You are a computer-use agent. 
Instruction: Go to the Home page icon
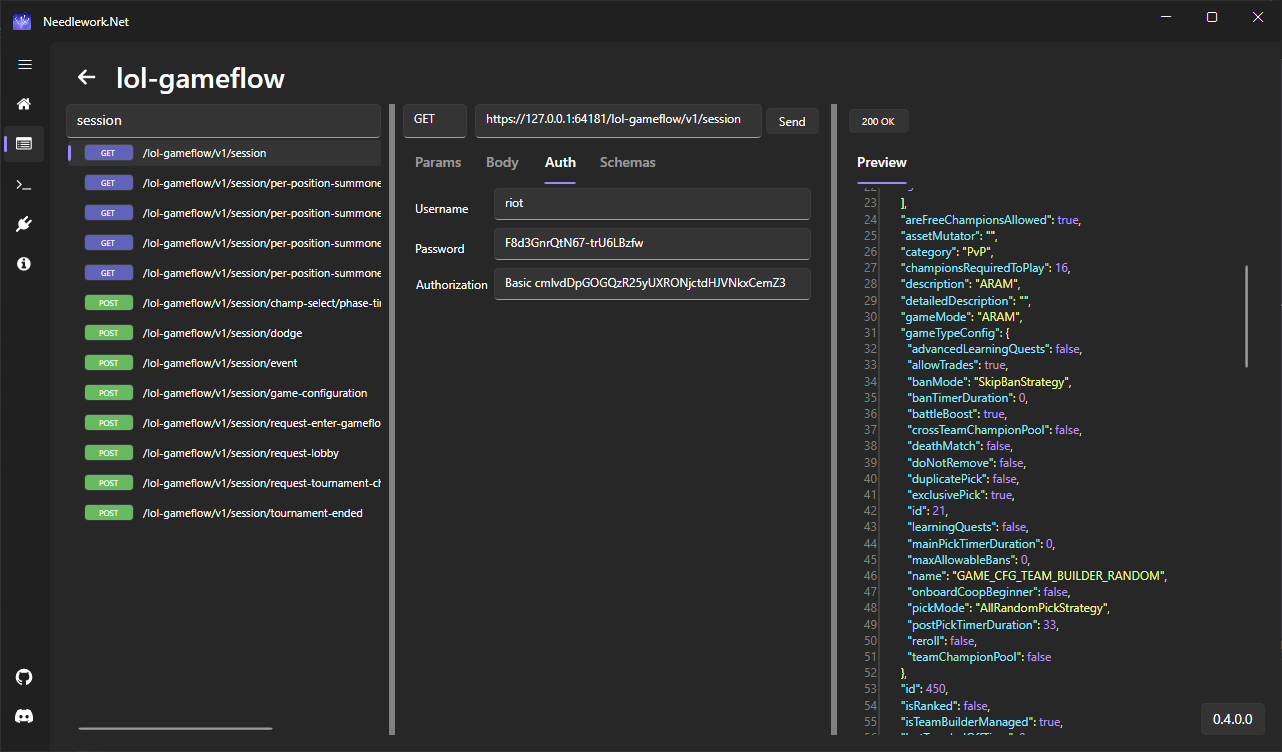(x=25, y=104)
